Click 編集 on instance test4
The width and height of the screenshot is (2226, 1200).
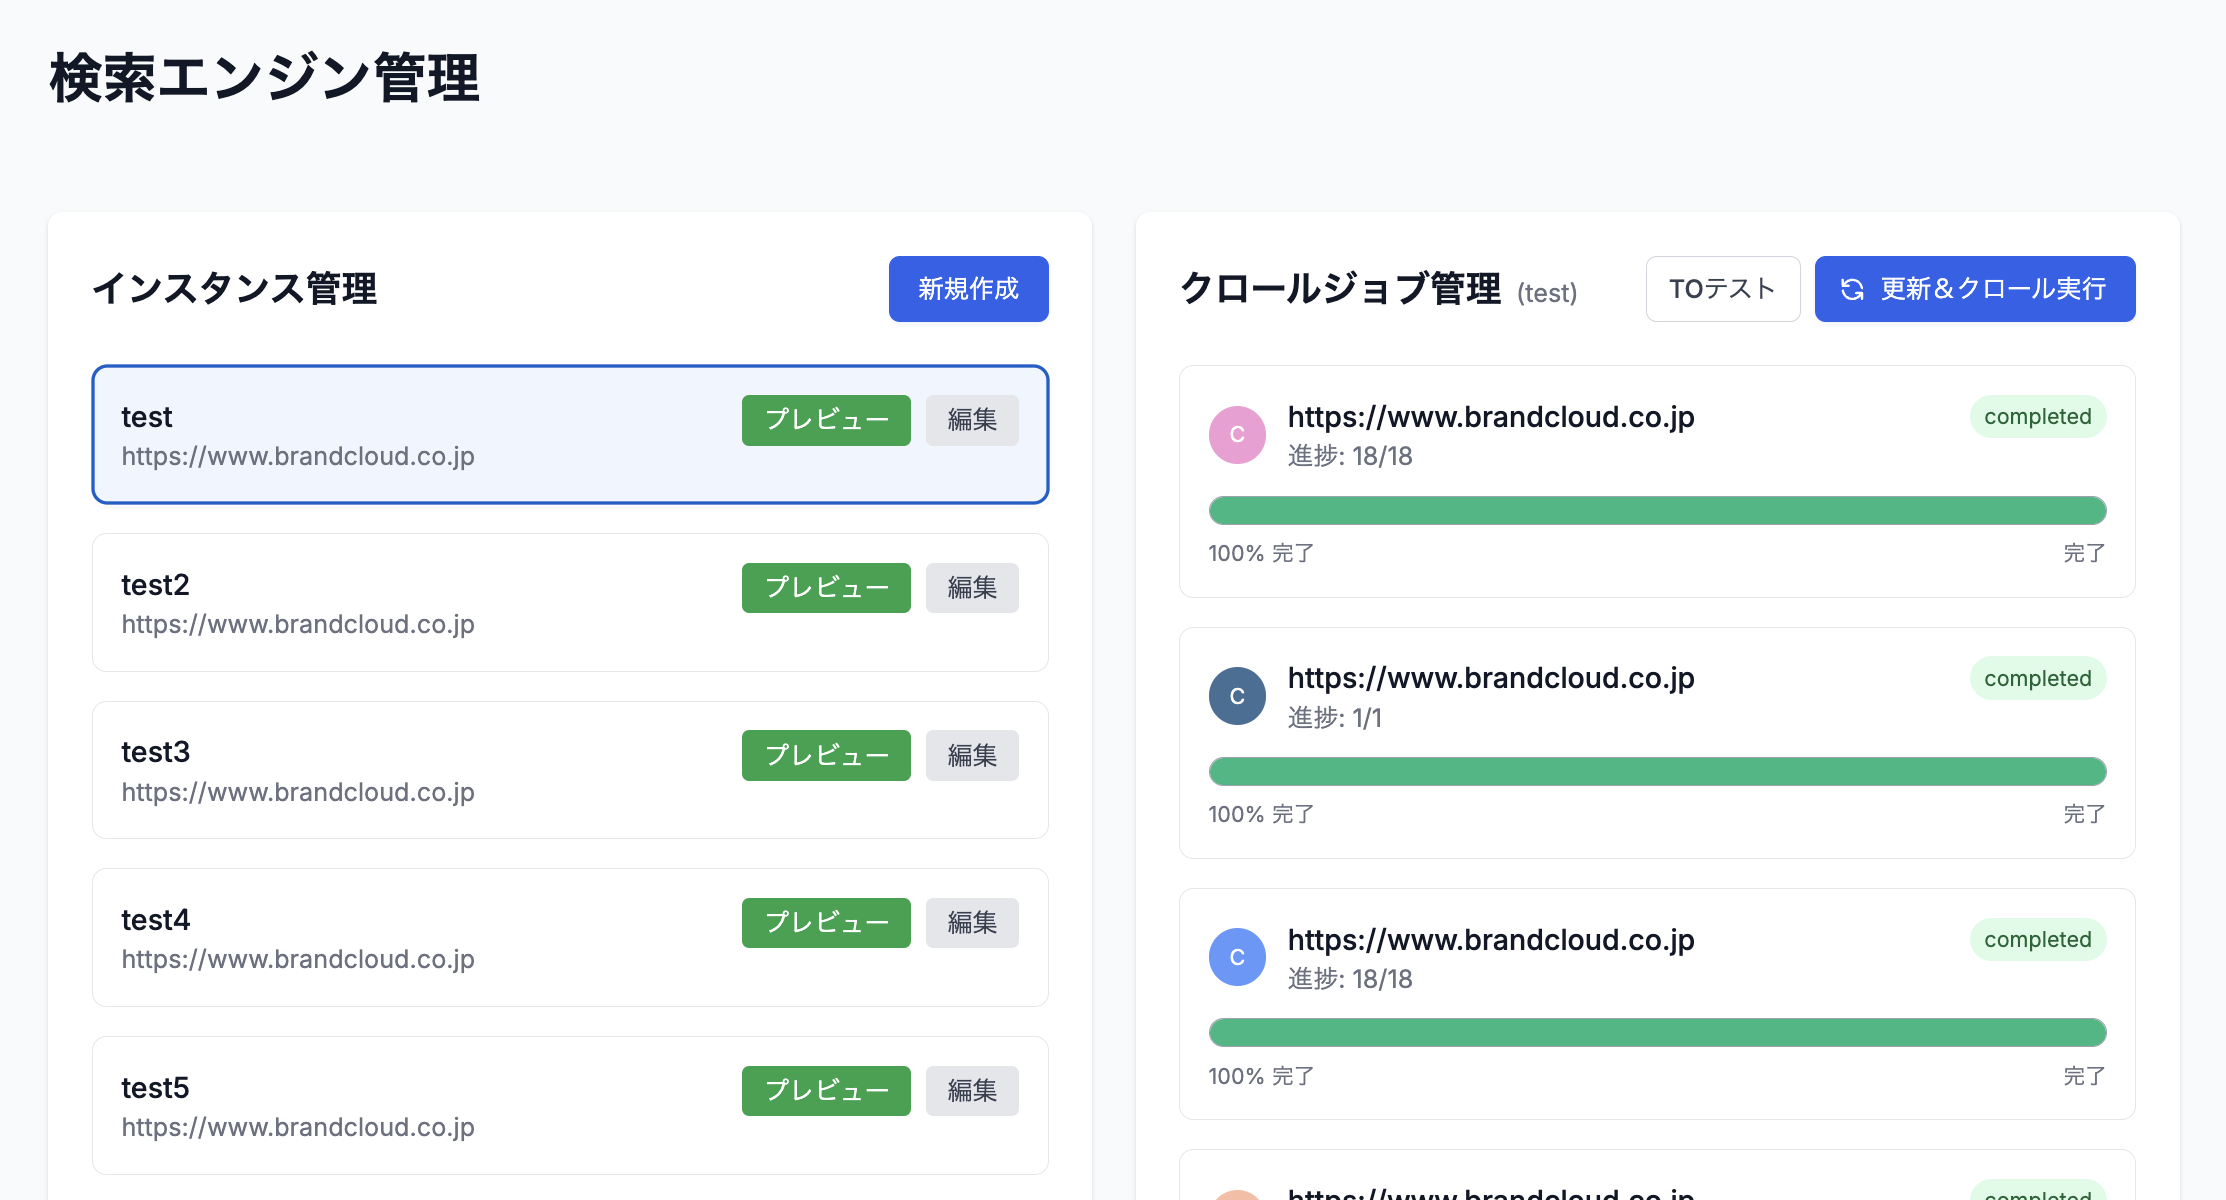pos(971,922)
